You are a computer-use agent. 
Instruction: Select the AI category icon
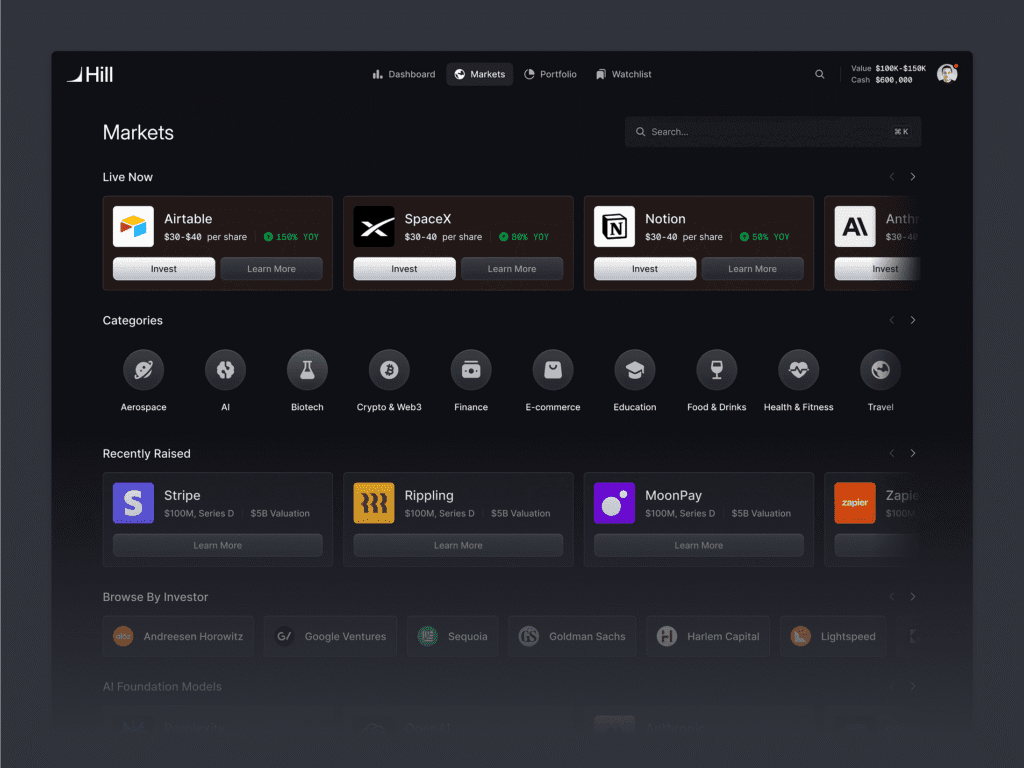(x=225, y=370)
